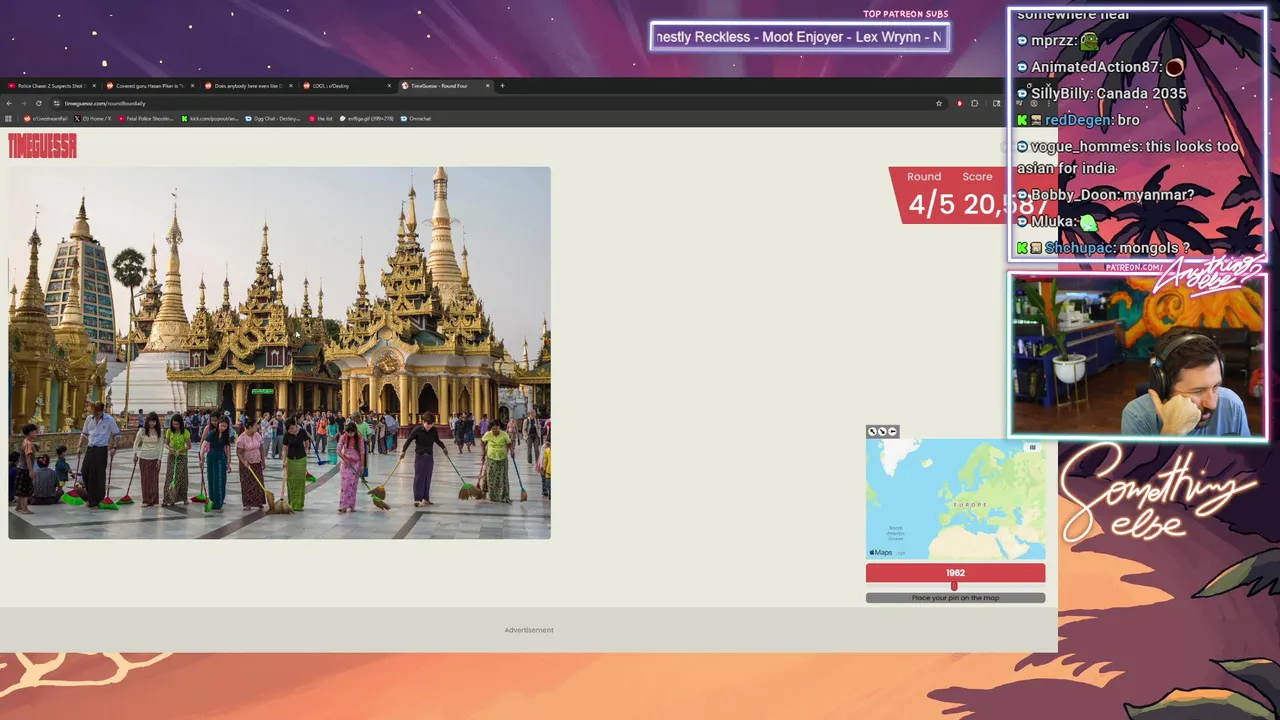
Task: Click 'Shchupac: mongols ?' chat message
Action: click(1103, 248)
